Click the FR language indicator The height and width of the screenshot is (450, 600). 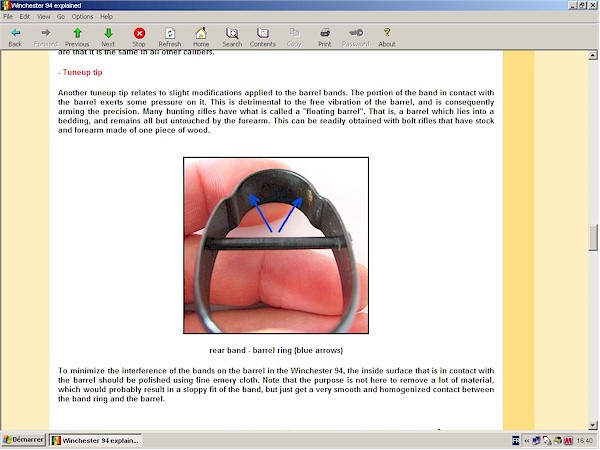point(515,441)
